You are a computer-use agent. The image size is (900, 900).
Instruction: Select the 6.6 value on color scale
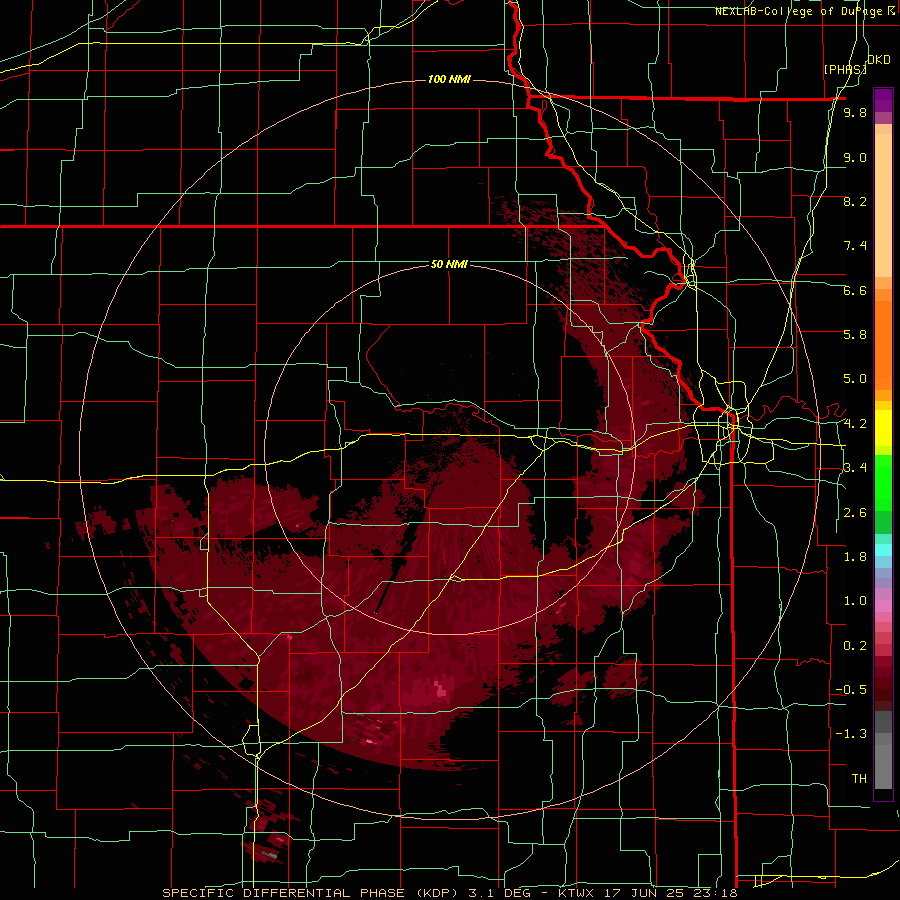click(x=855, y=290)
